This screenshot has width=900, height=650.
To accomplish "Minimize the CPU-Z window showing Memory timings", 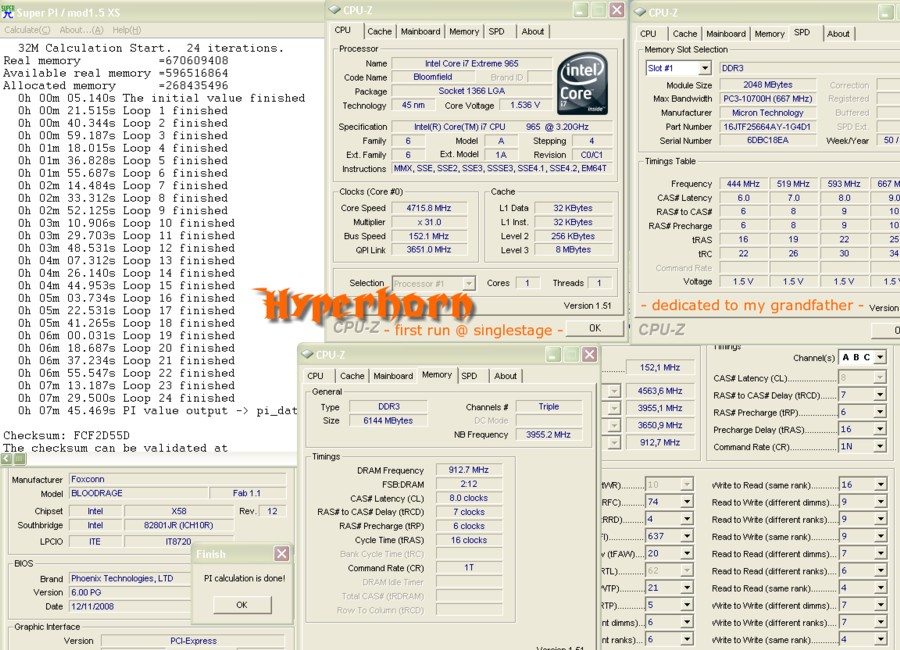I will 553,354.
